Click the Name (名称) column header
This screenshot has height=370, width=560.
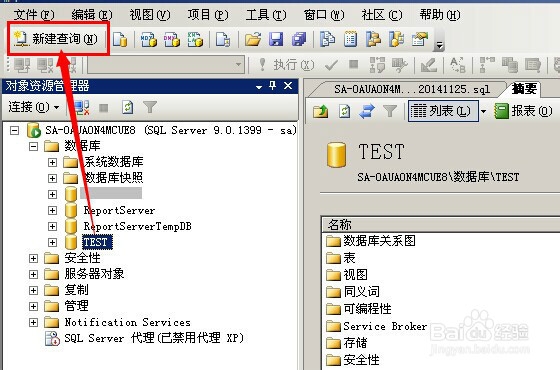pyautogui.click(x=441, y=225)
